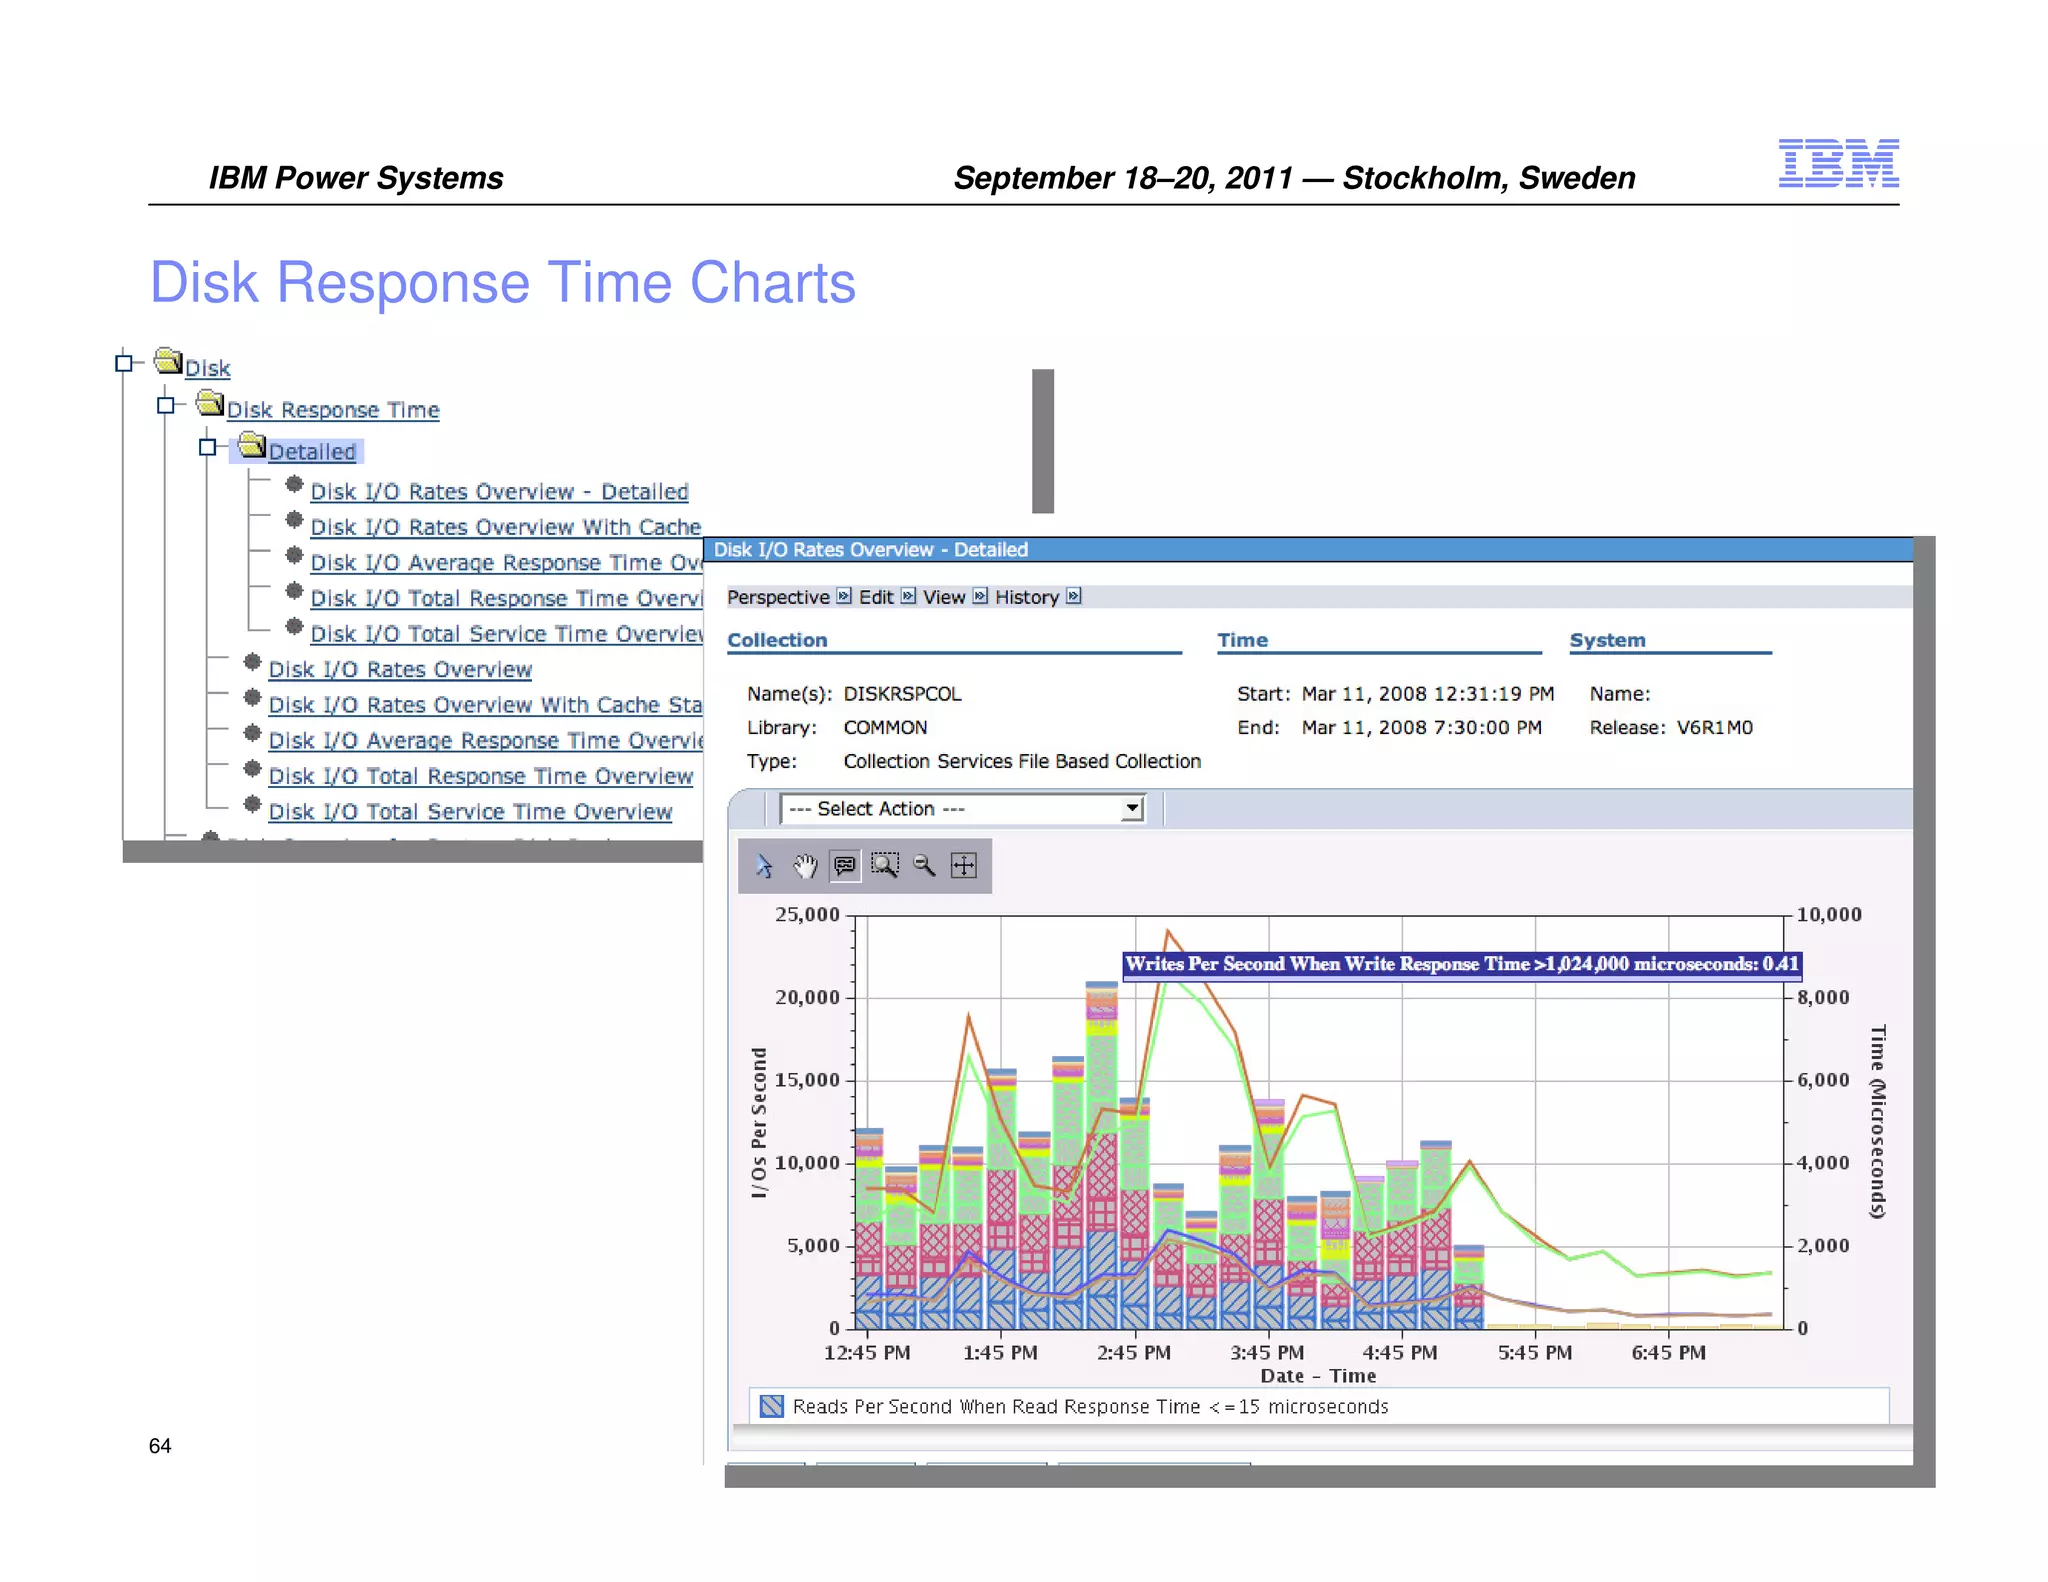Click the V6R1M0 release value
Viewport: 2048px width, 1582px height.
point(1714,728)
